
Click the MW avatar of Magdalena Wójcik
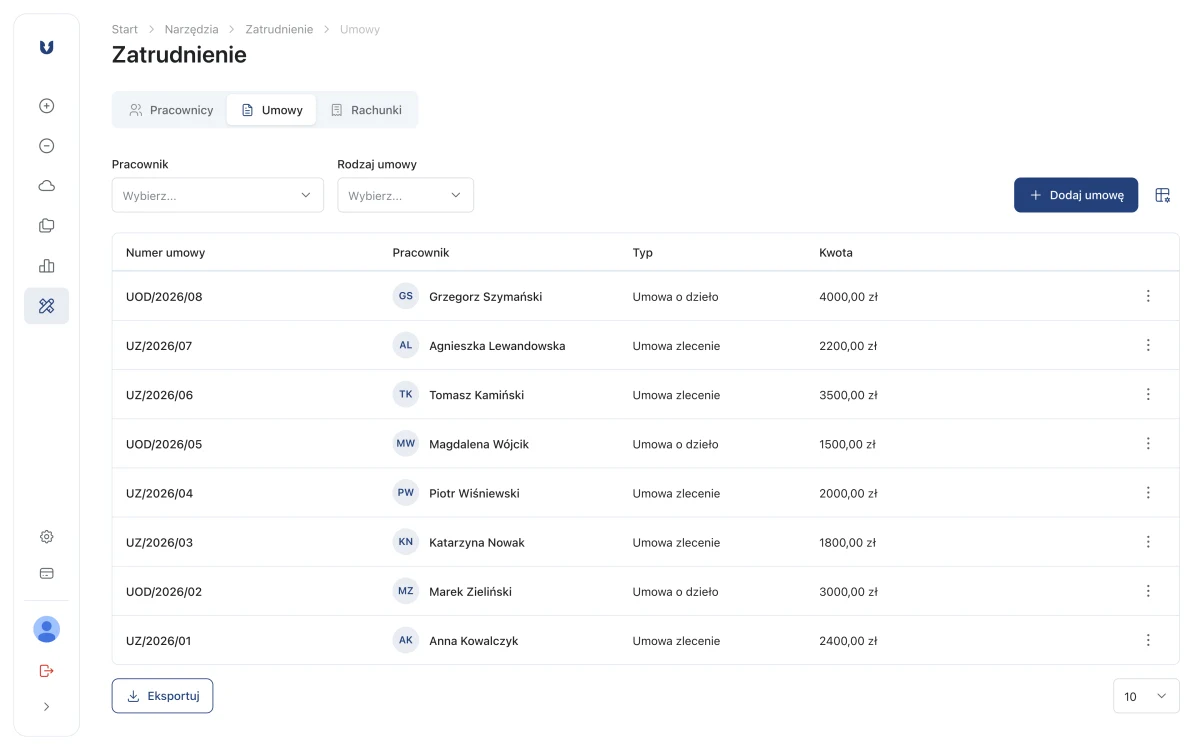406,443
